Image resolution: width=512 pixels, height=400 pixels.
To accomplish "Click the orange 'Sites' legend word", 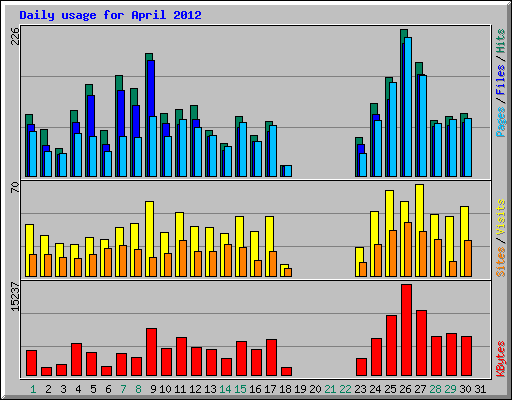I will [501, 262].
